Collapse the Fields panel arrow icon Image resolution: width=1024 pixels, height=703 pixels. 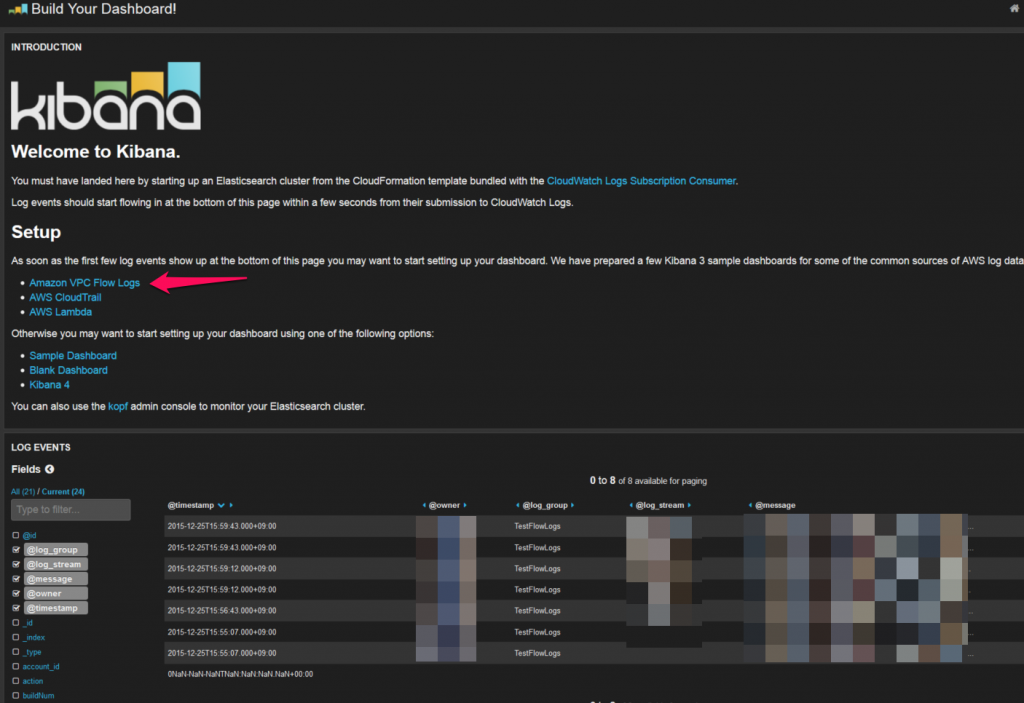click(50, 469)
